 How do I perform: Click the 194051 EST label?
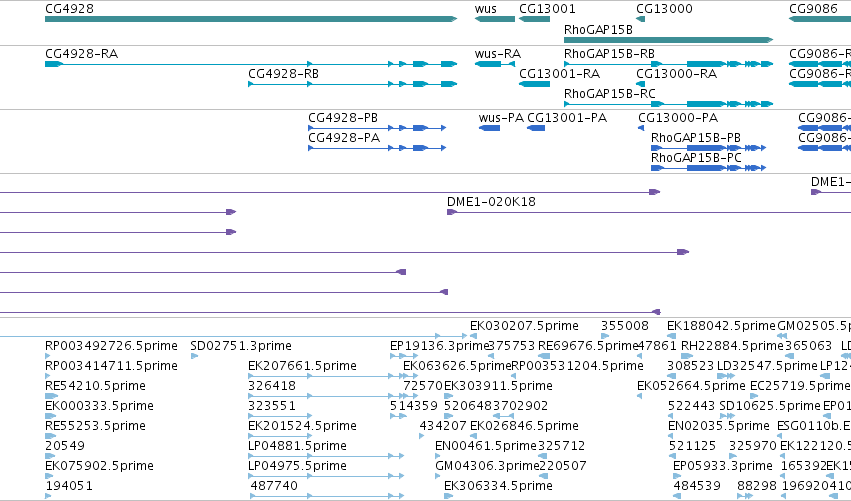click(x=69, y=486)
